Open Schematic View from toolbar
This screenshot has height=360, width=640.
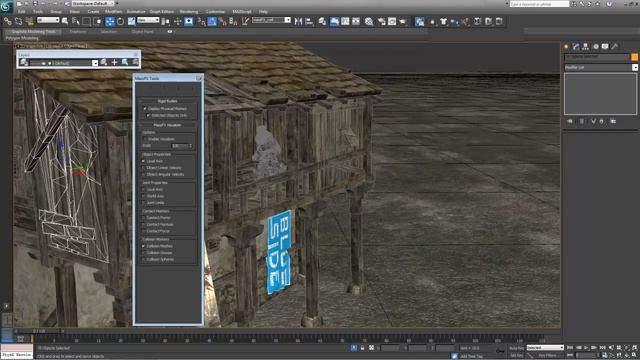[x=356, y=21]
